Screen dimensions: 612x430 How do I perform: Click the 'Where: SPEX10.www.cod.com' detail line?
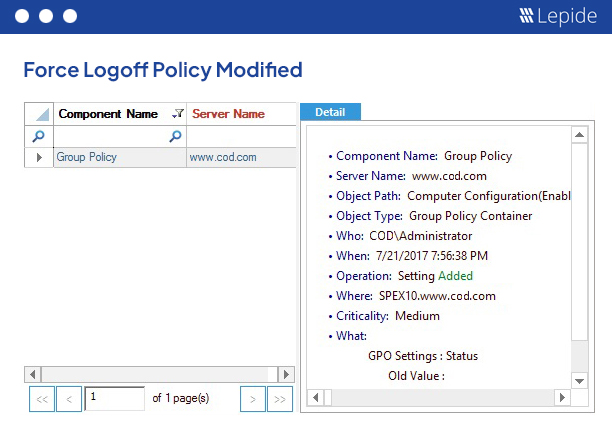click(x=412, y=296)
